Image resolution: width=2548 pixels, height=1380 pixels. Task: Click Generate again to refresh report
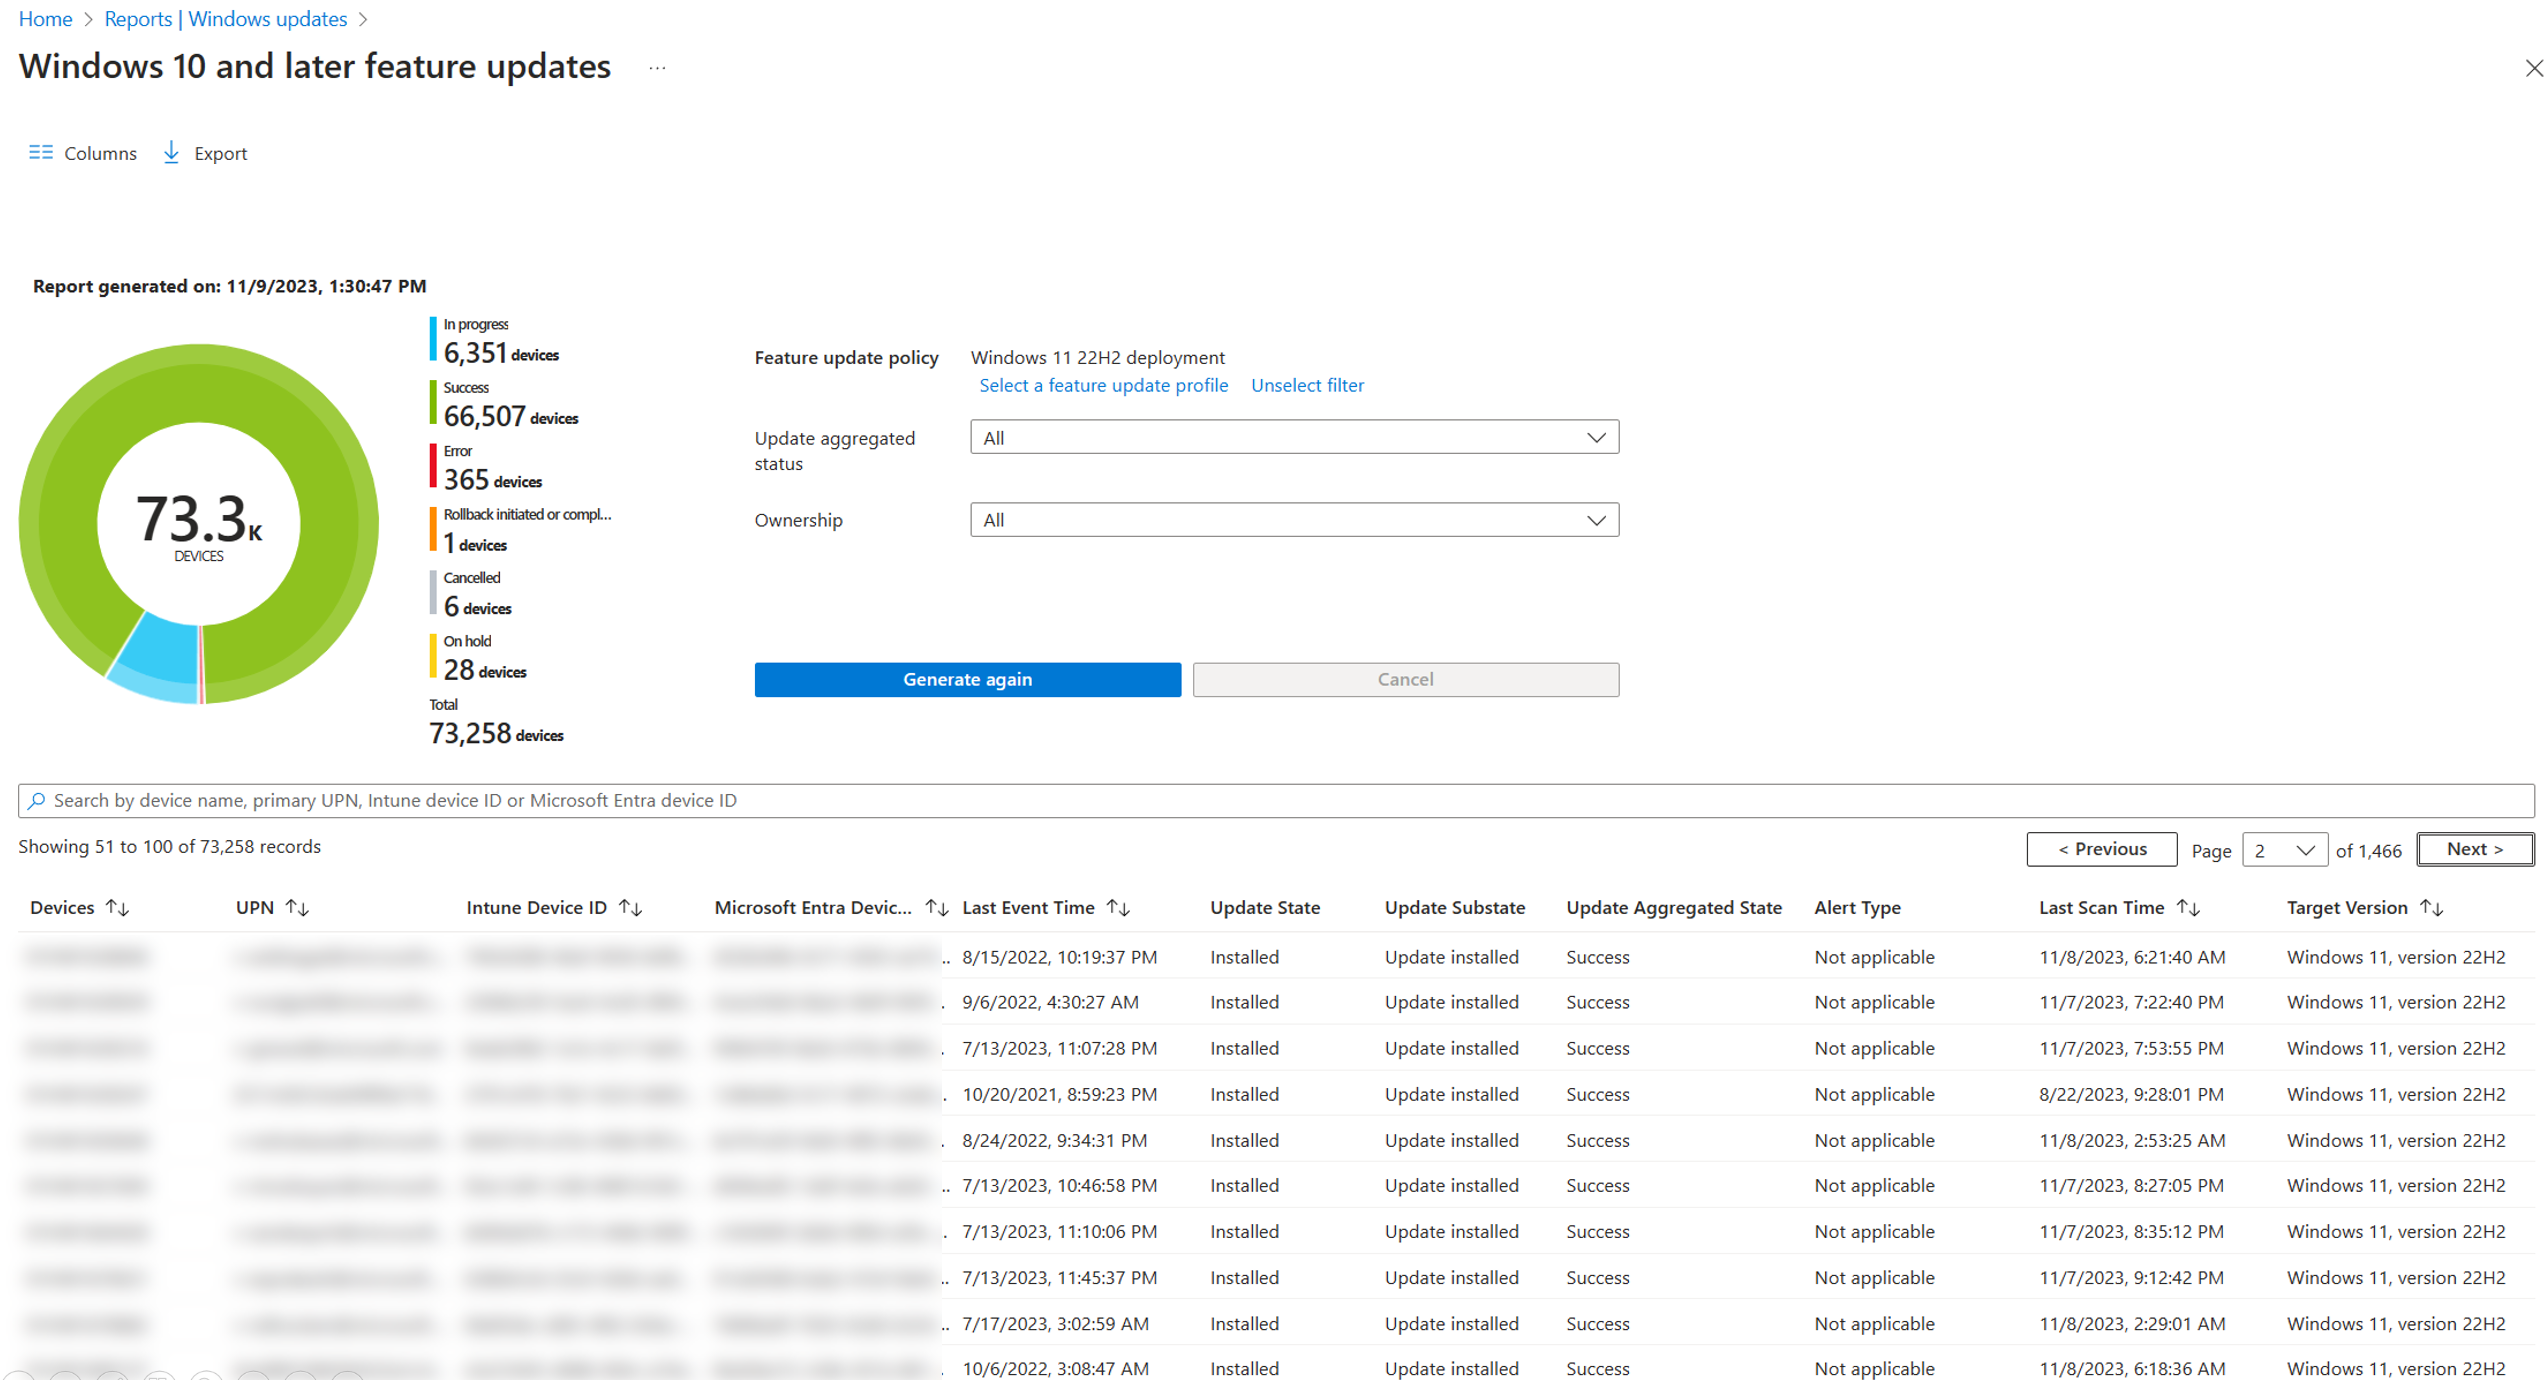(x=967, y=678)
